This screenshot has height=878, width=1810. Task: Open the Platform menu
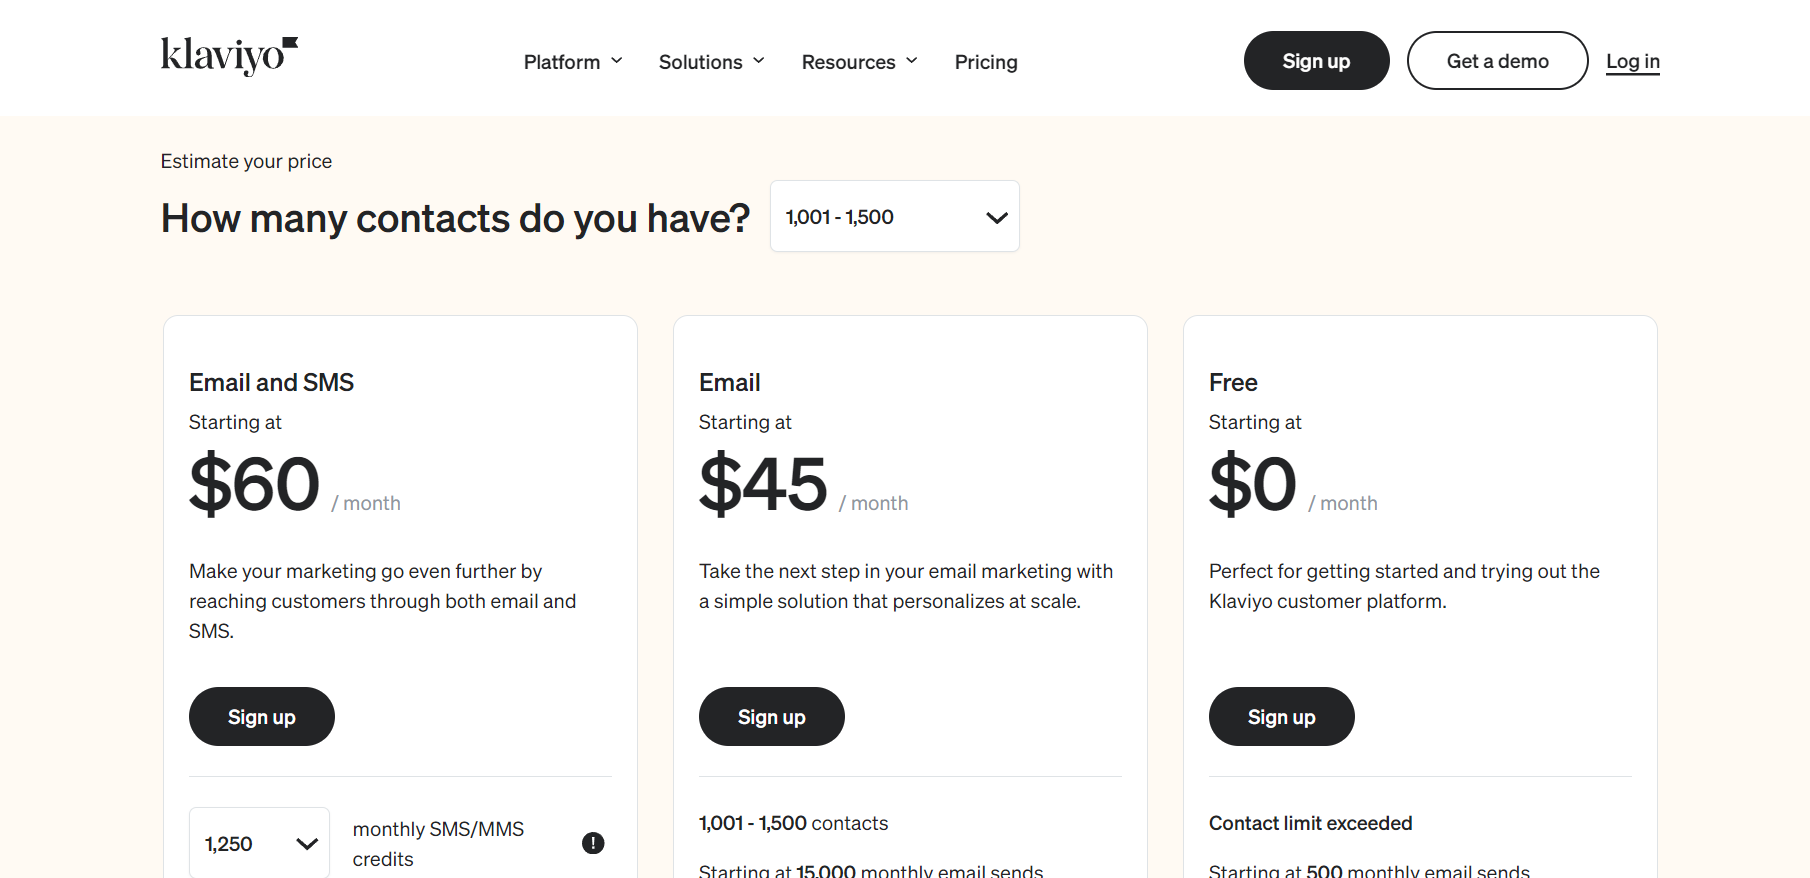[x=573, y=62]
